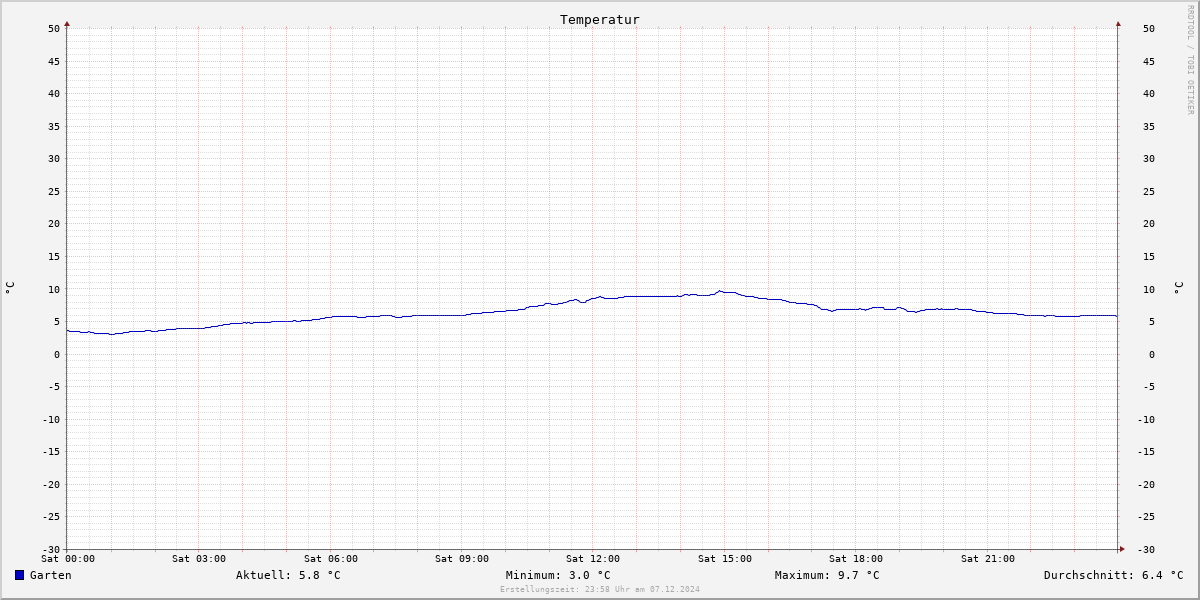
Task: Click the red arrow atop right y-axis
Action: [1118, 23]
